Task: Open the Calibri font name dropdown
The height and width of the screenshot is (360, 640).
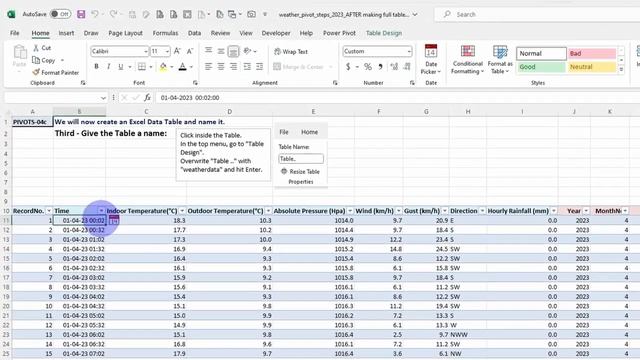Action: click(146, 51)
